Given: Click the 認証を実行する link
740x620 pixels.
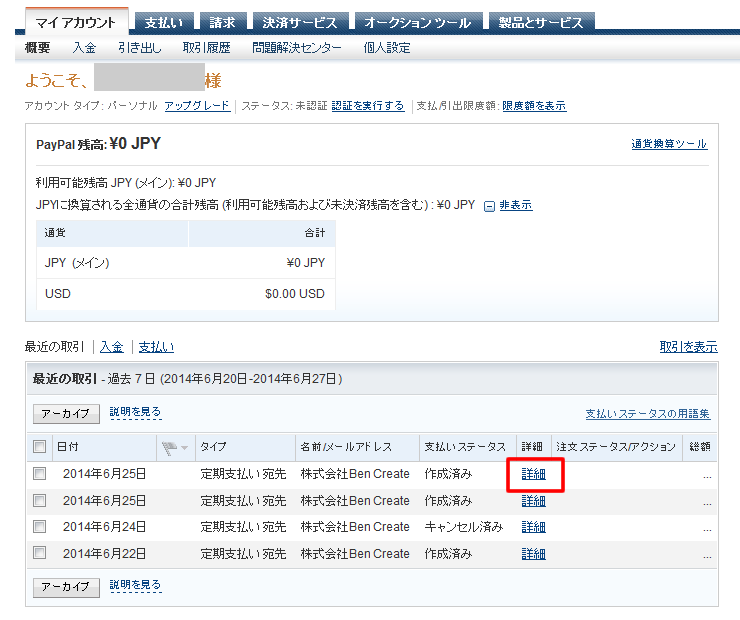Looking at the screenshot, I should pyautogui.click(x=367, y=106).
